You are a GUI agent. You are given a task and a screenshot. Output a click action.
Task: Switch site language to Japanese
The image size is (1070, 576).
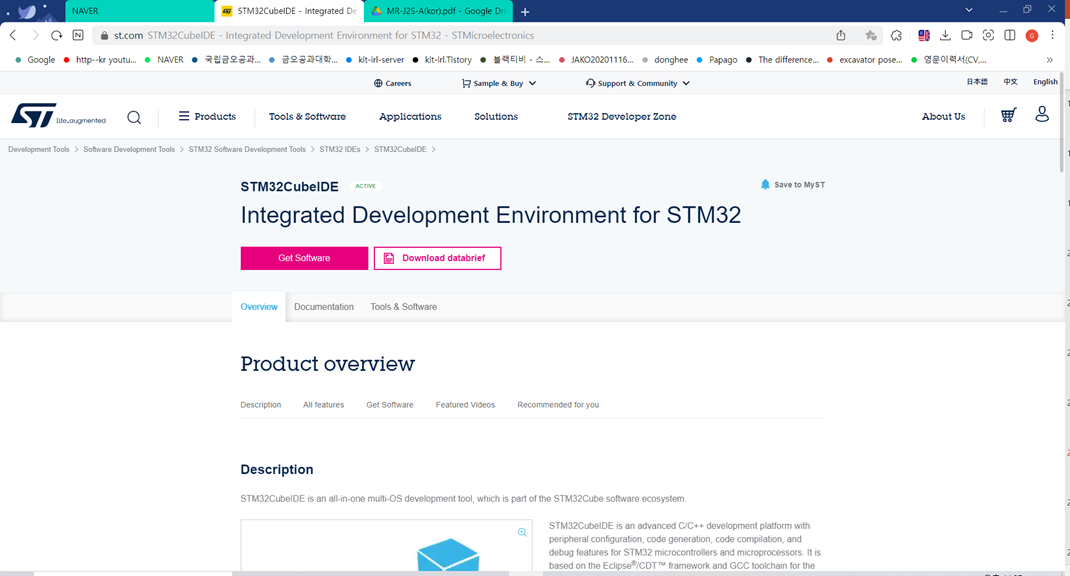(977, 82)
